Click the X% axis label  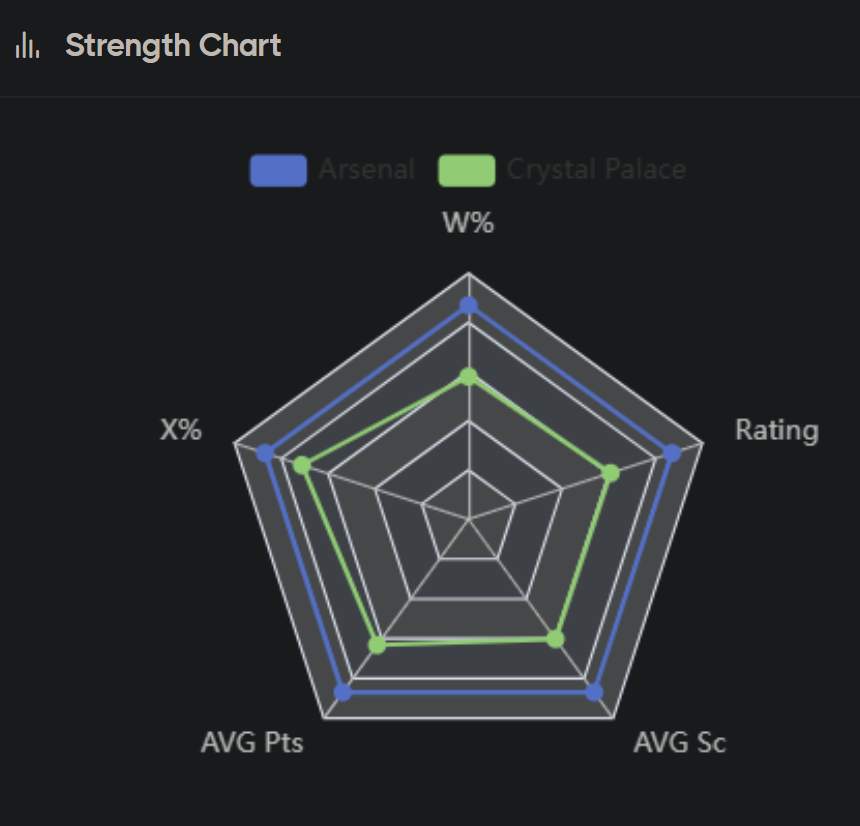[181, 430]
